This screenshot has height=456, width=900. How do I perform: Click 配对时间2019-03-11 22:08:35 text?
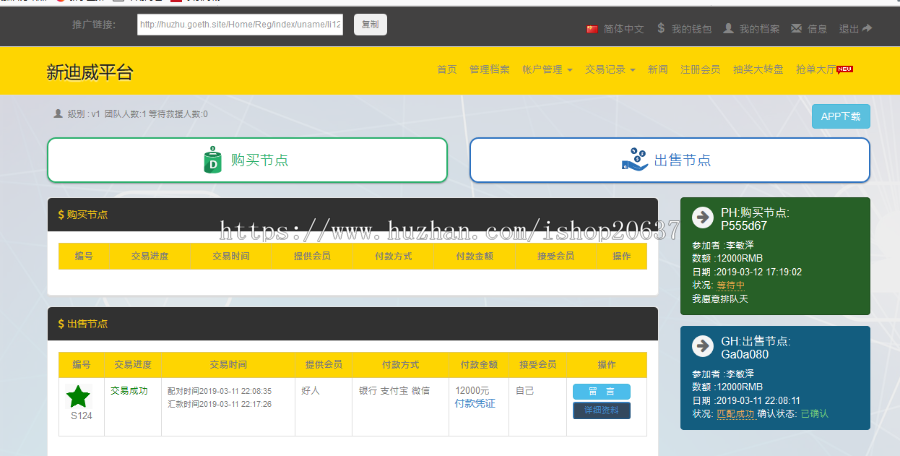[x=219, y=391]
